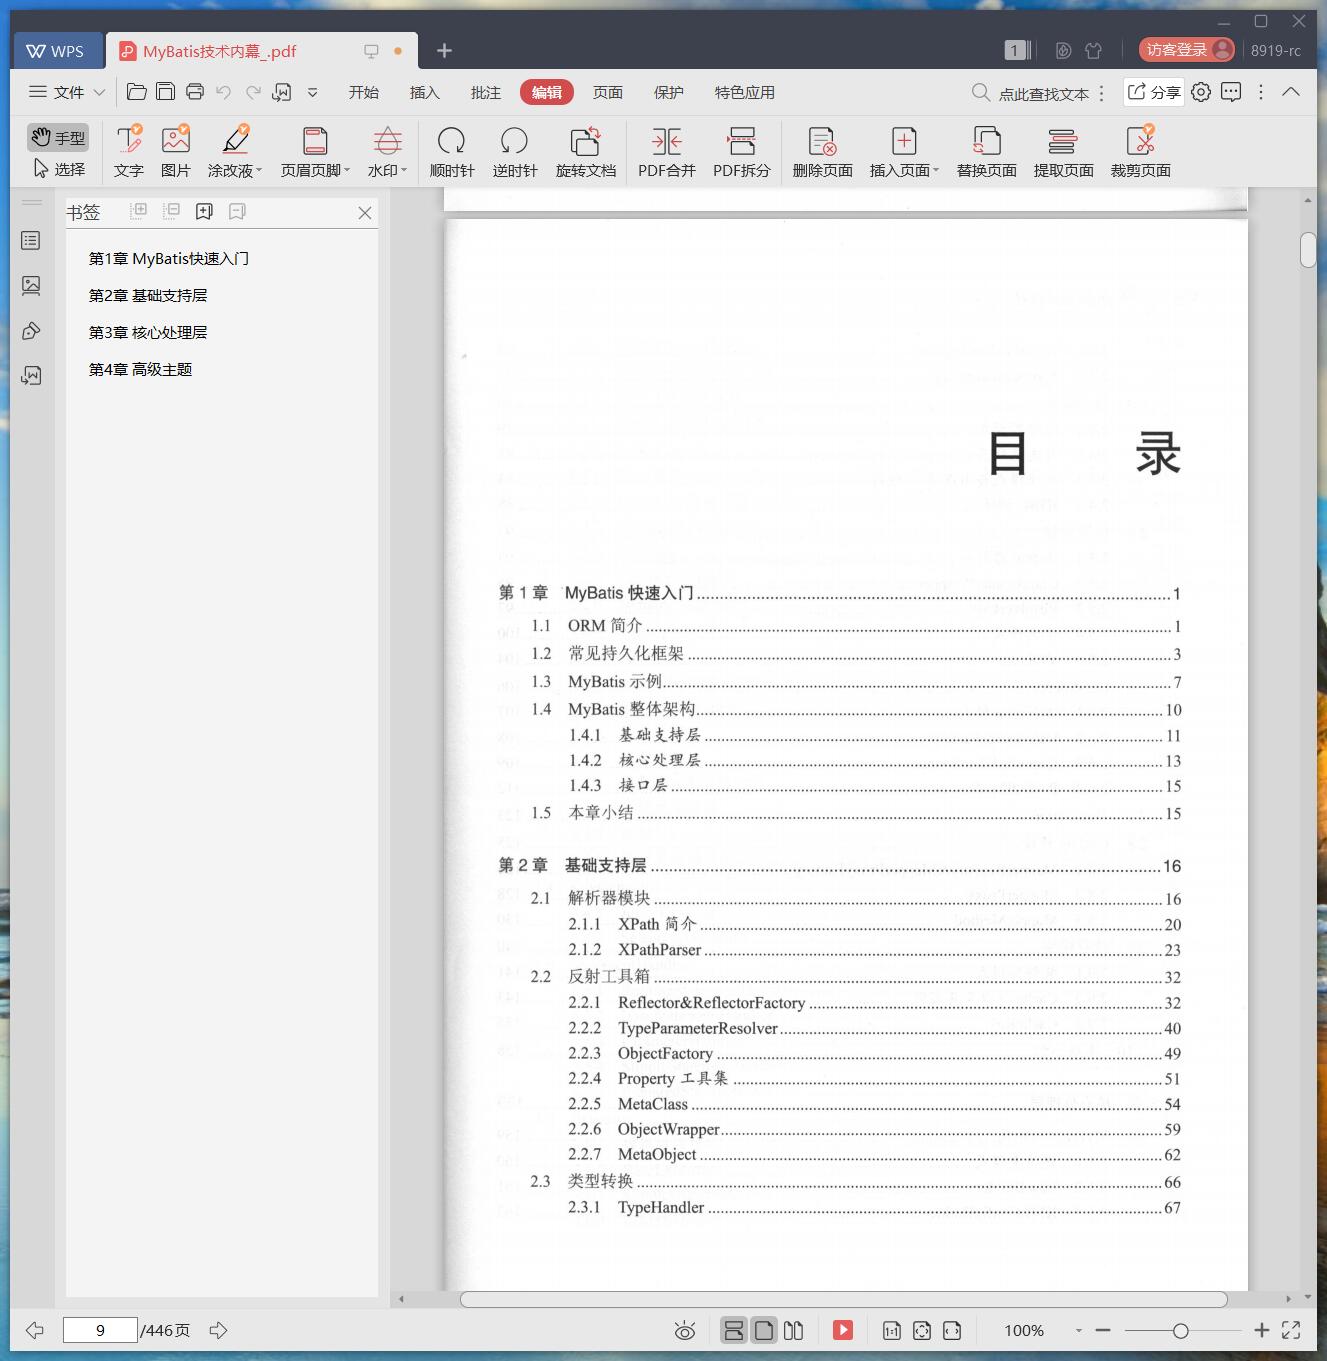1327x1361 pixels.
Task: Click the Open file folder icon
Action: coord(137,92)
